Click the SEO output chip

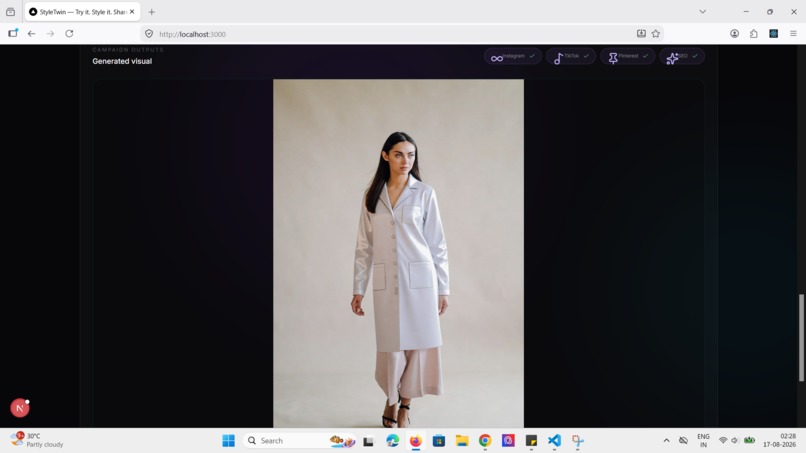point(682,57)
